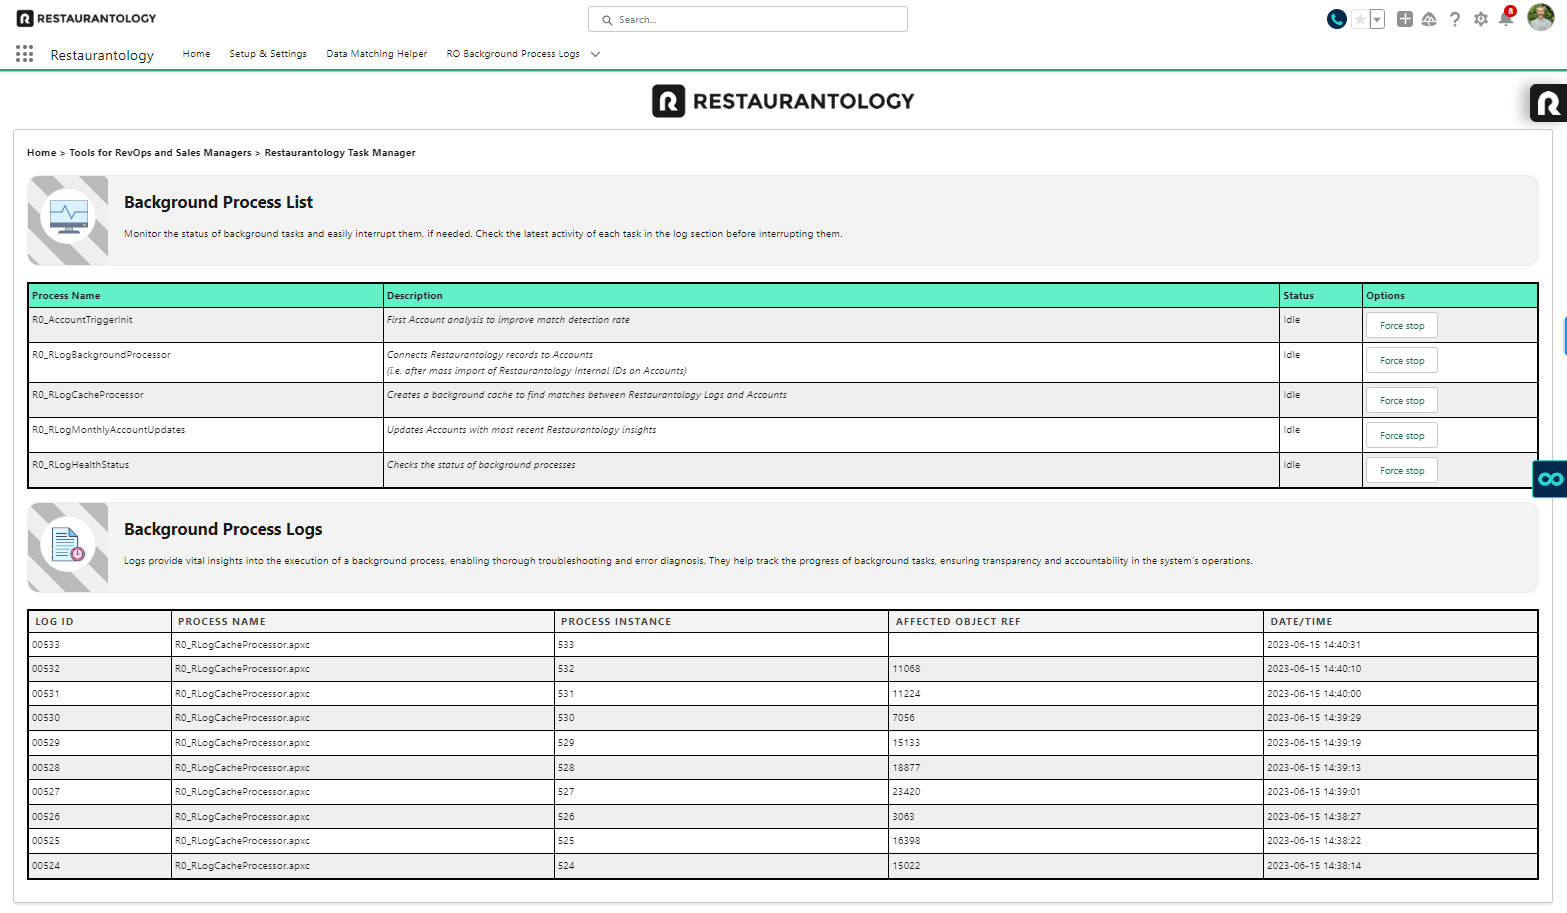1567x913 pixels.
Task: Click the Home breadcrumb link
Action: 42,153
